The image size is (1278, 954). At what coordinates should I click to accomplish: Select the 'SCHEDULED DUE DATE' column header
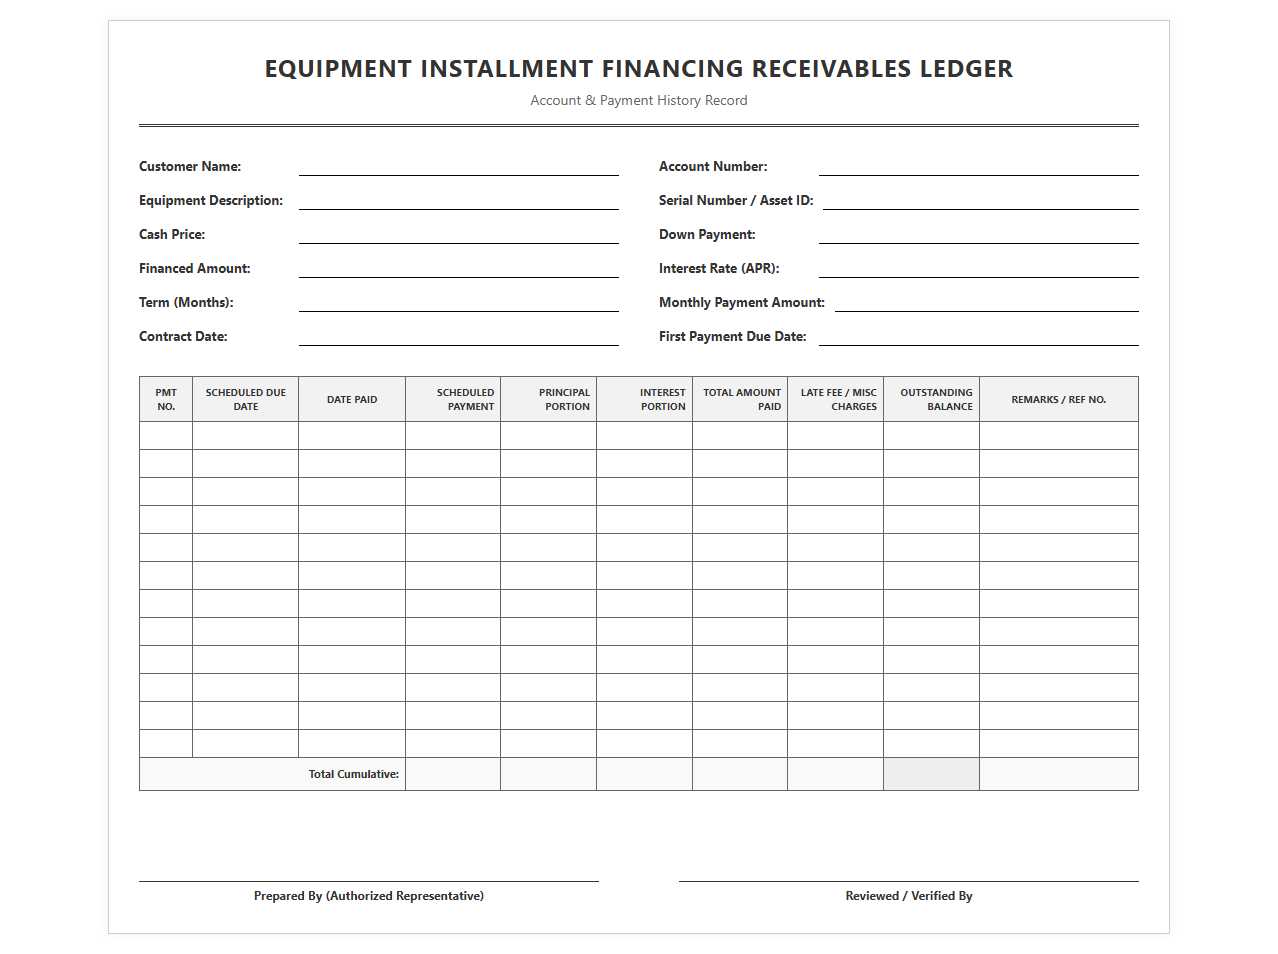(246, 399)
